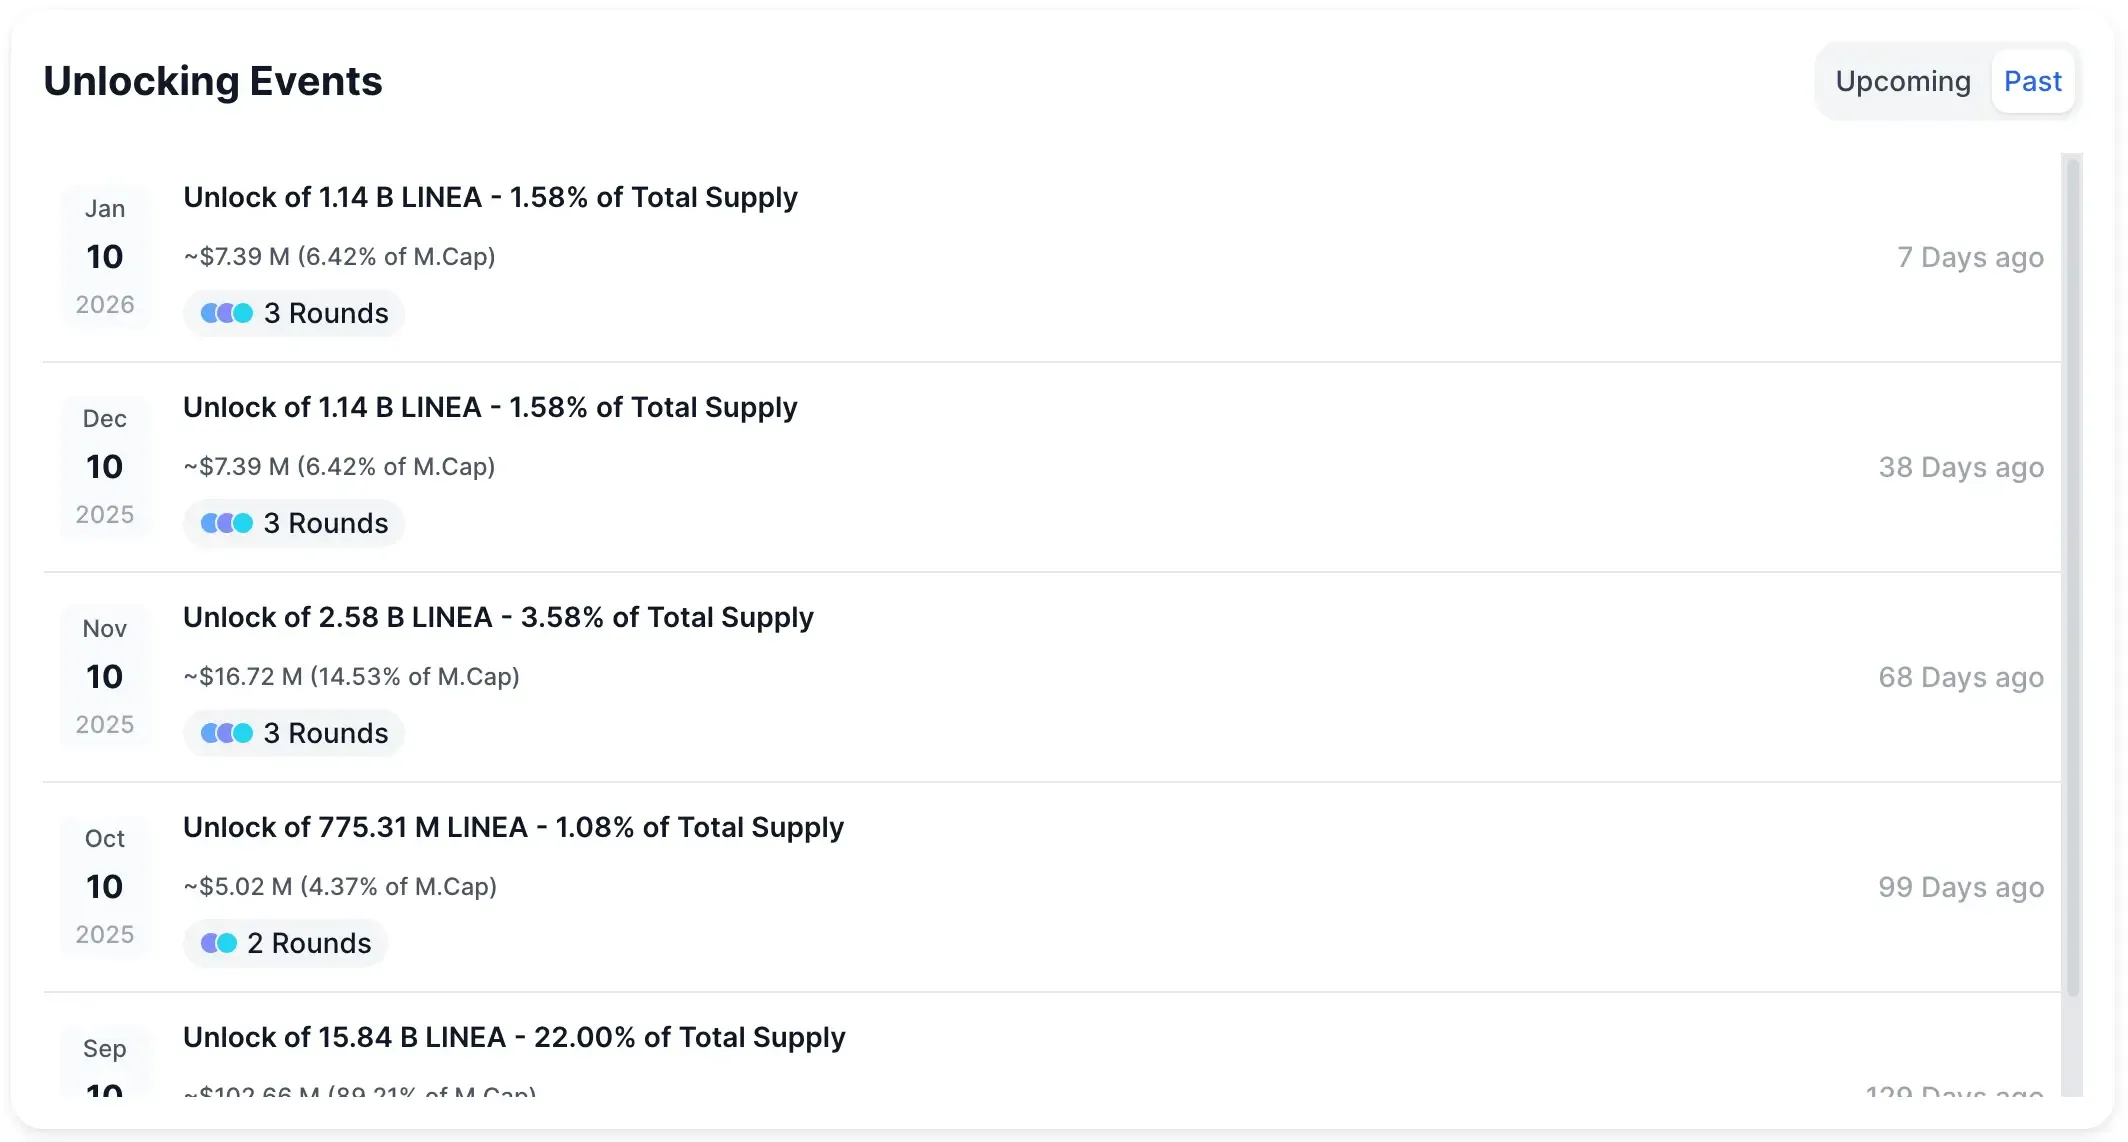Select the Past events tab
The width and height of the screenshot is (2128, 1142).
point(2032,81)
